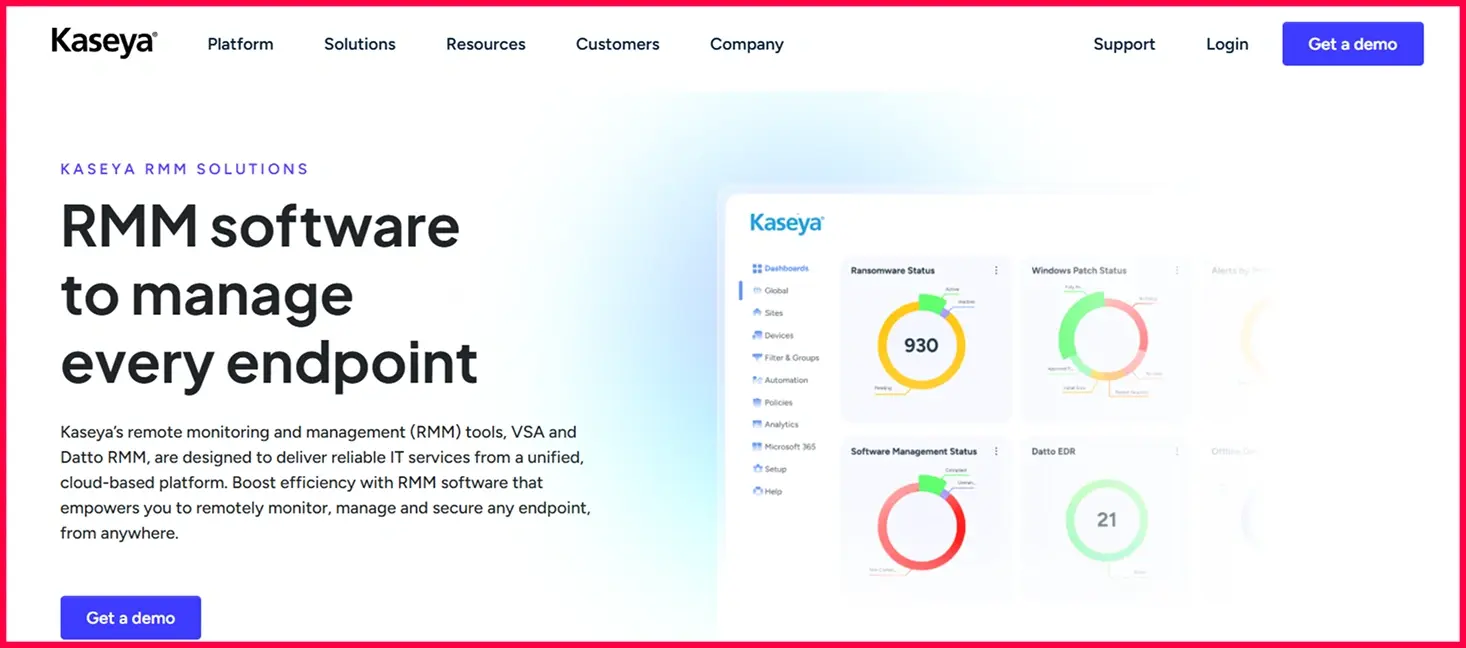Click the Dashboards grid icon in preview sidebar
This screenshot has height=648, width=1466.
click(757, 268)
